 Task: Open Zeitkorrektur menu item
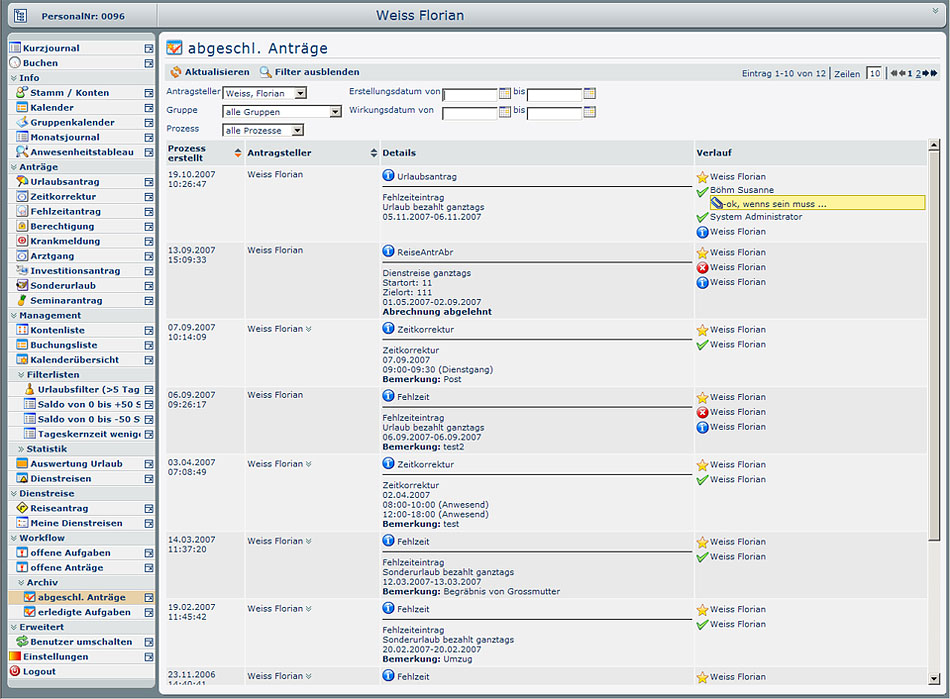63,197
